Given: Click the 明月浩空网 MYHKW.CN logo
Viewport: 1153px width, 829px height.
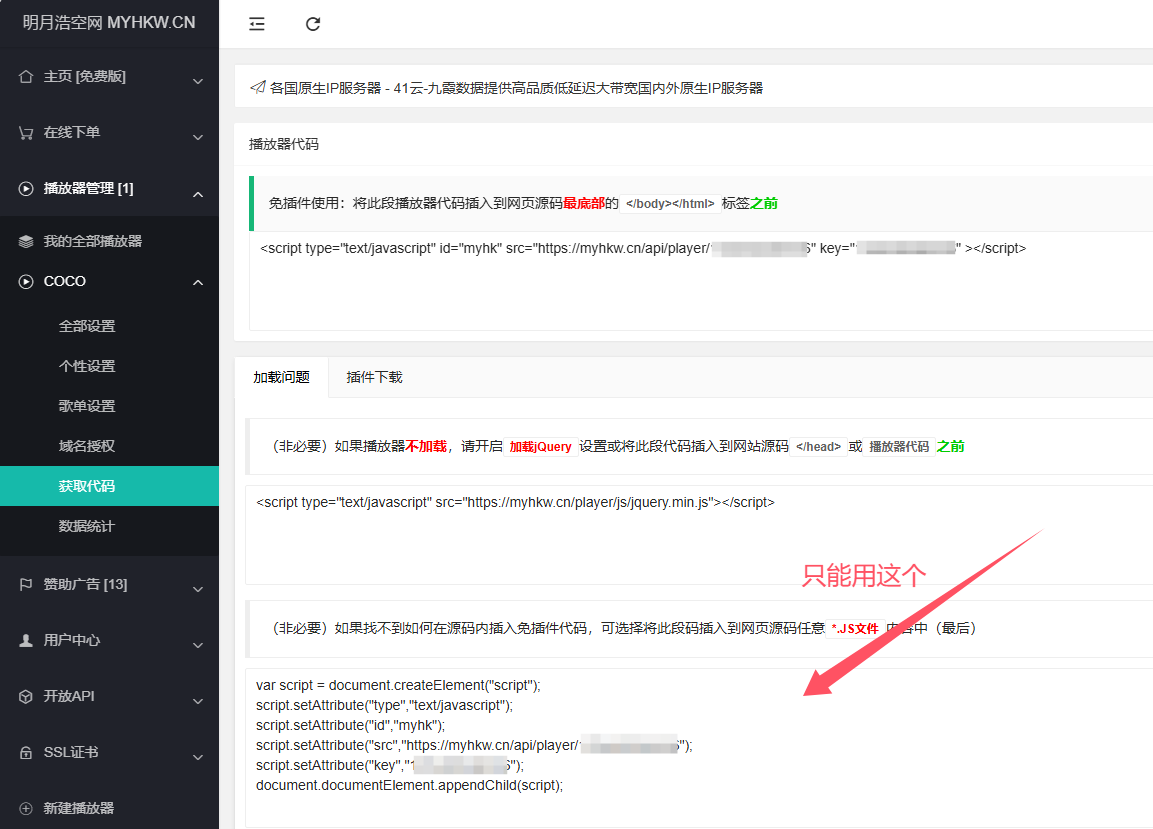Looking at the screenshot, I should (109, 23).
